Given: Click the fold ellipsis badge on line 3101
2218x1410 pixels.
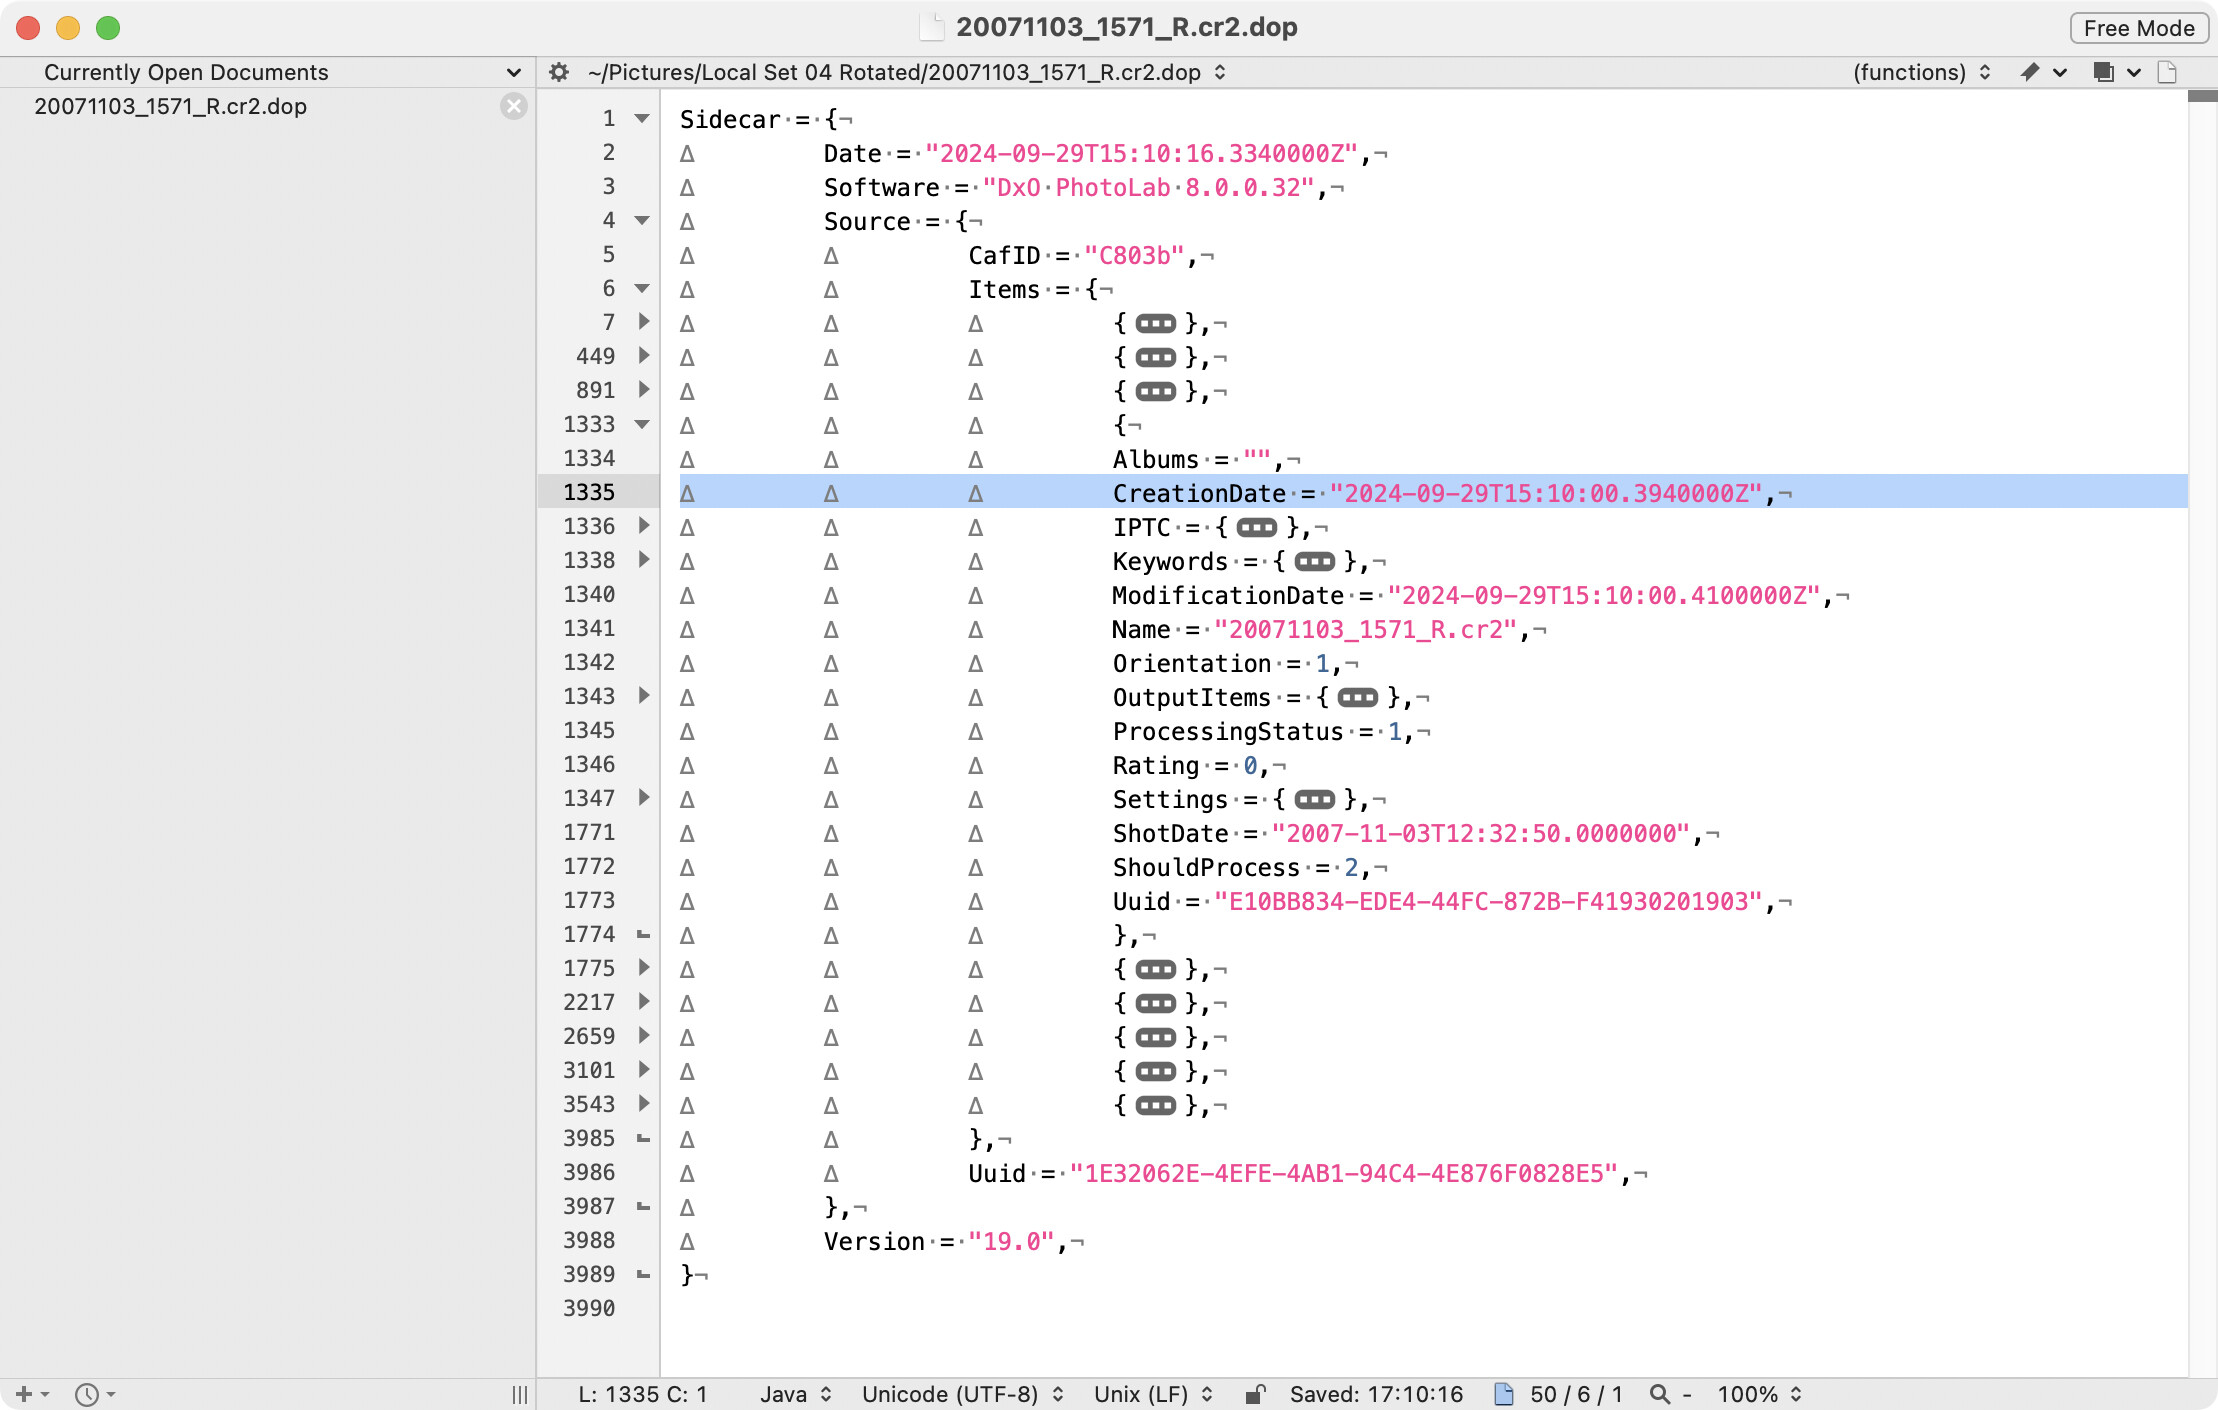Looking at the screenshot, I should click(x=1156, y=1072).
